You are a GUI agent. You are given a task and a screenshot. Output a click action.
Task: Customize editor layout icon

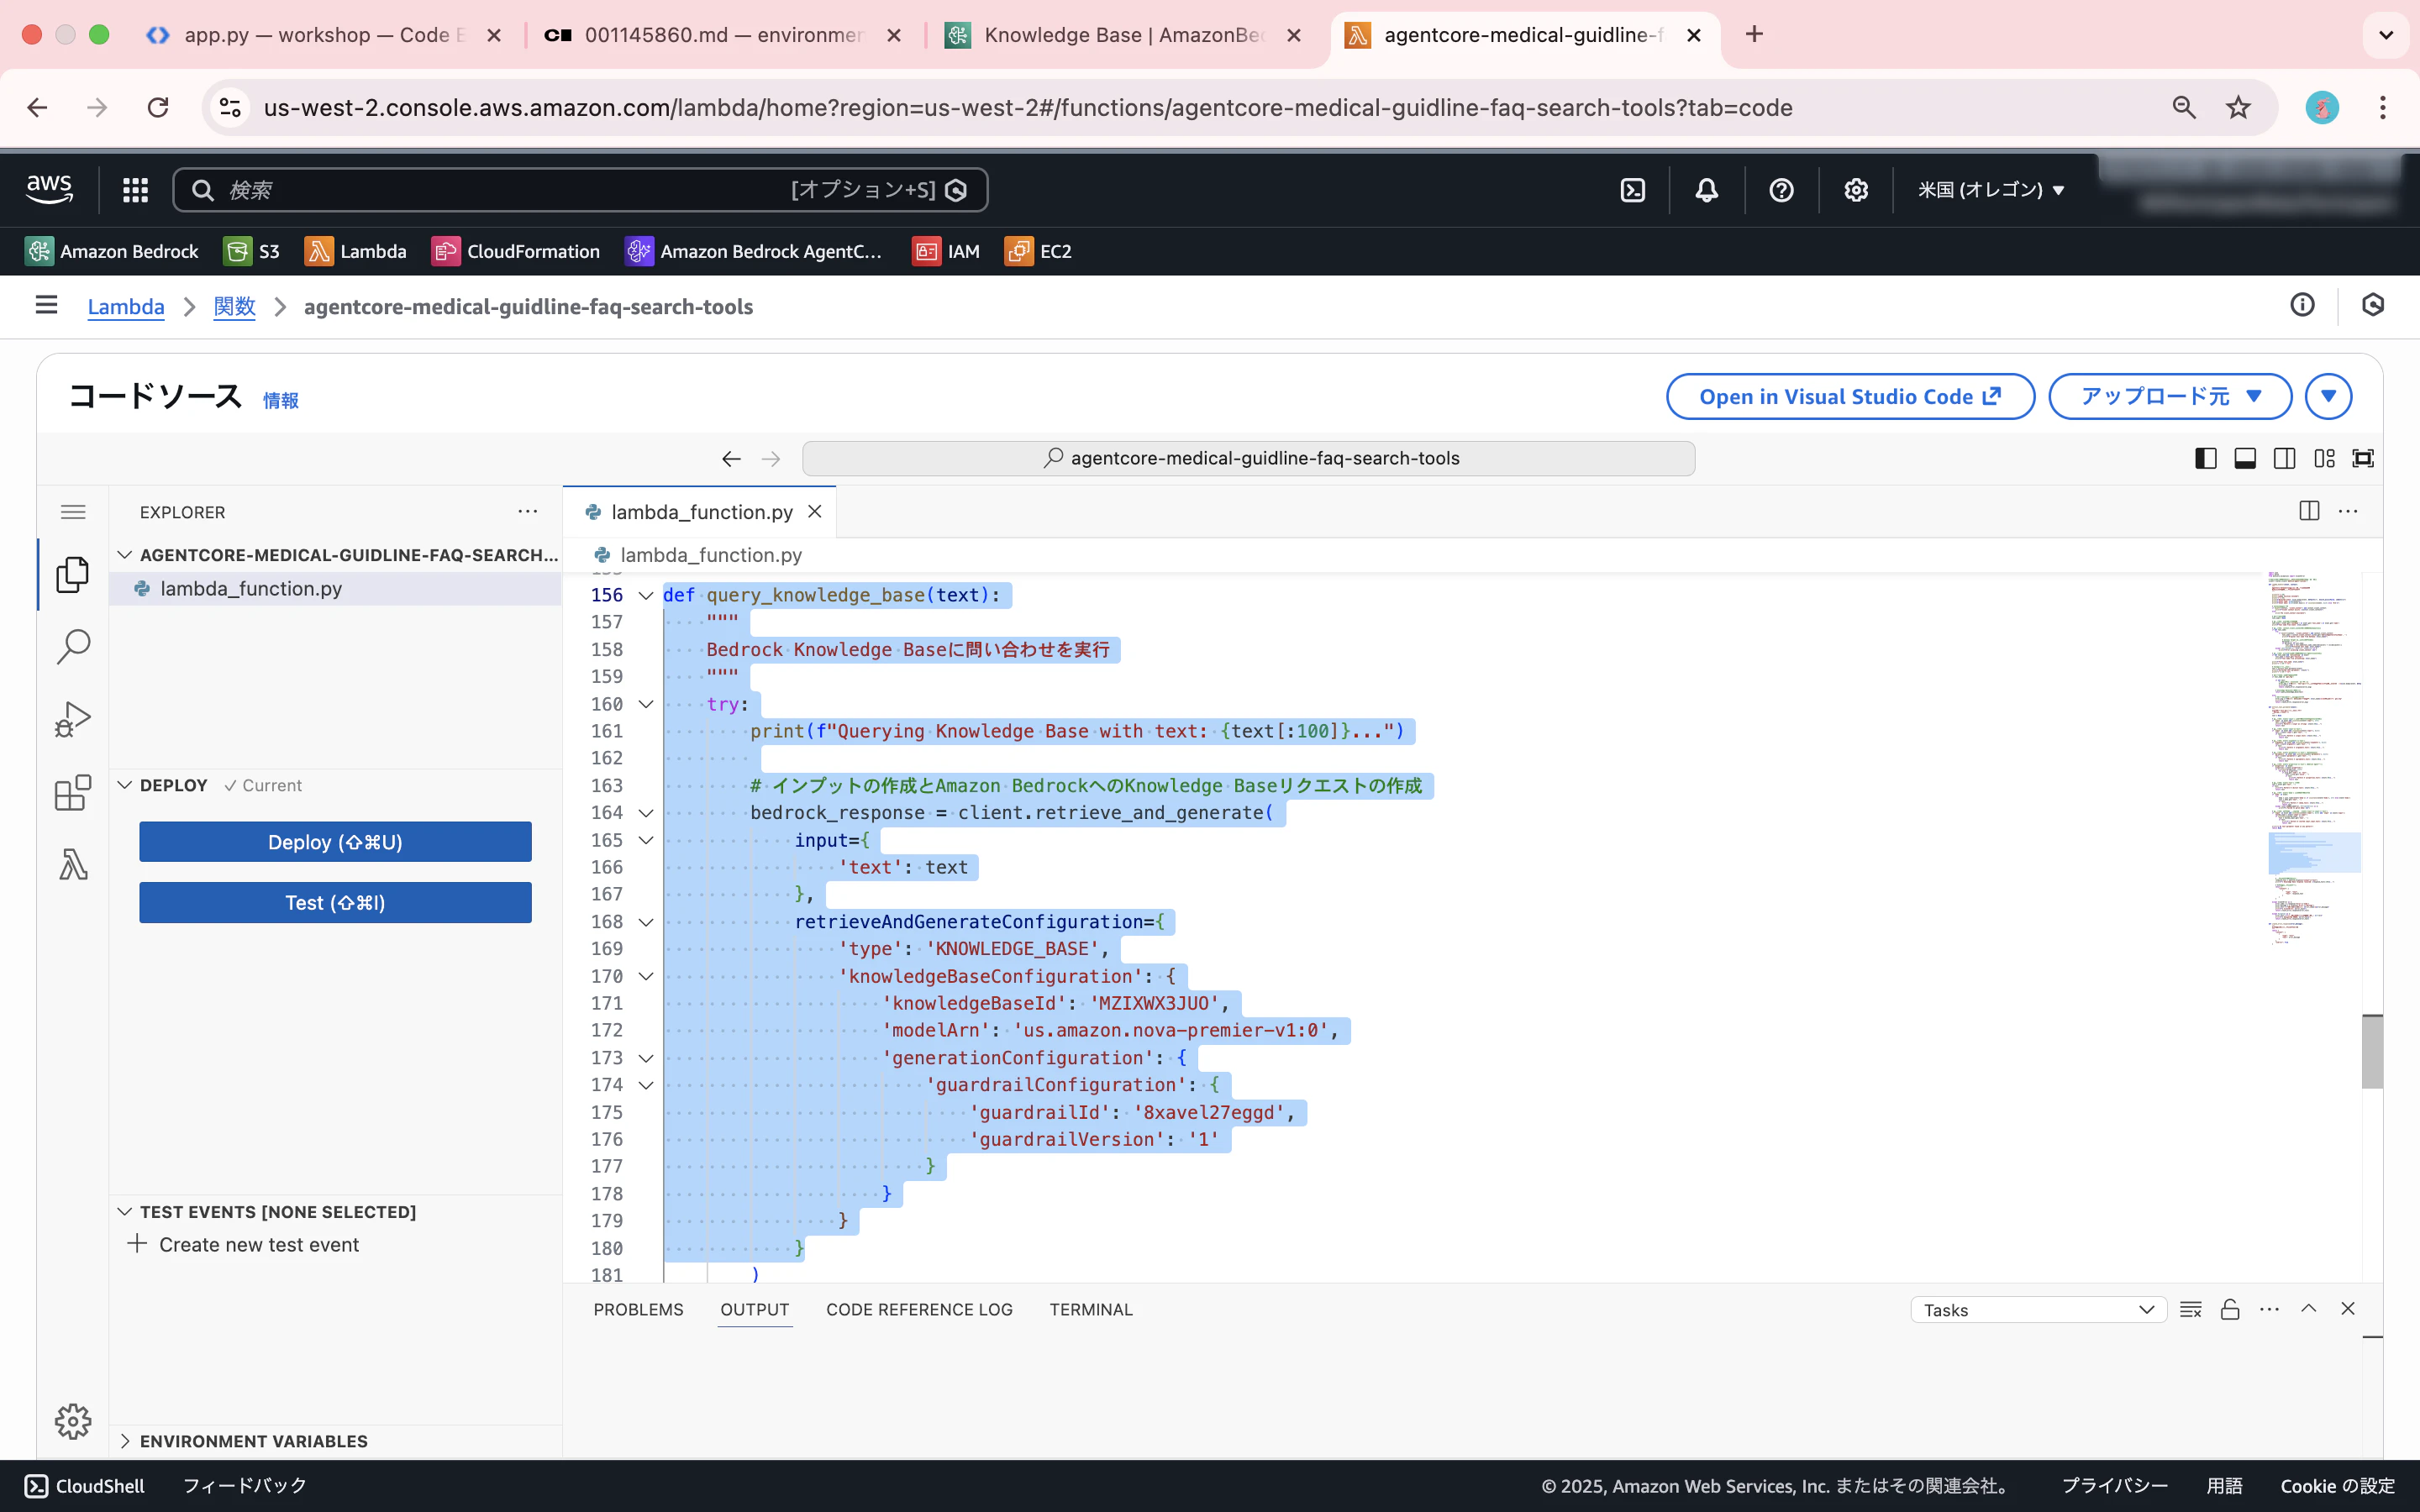[x=2324, y=458]
